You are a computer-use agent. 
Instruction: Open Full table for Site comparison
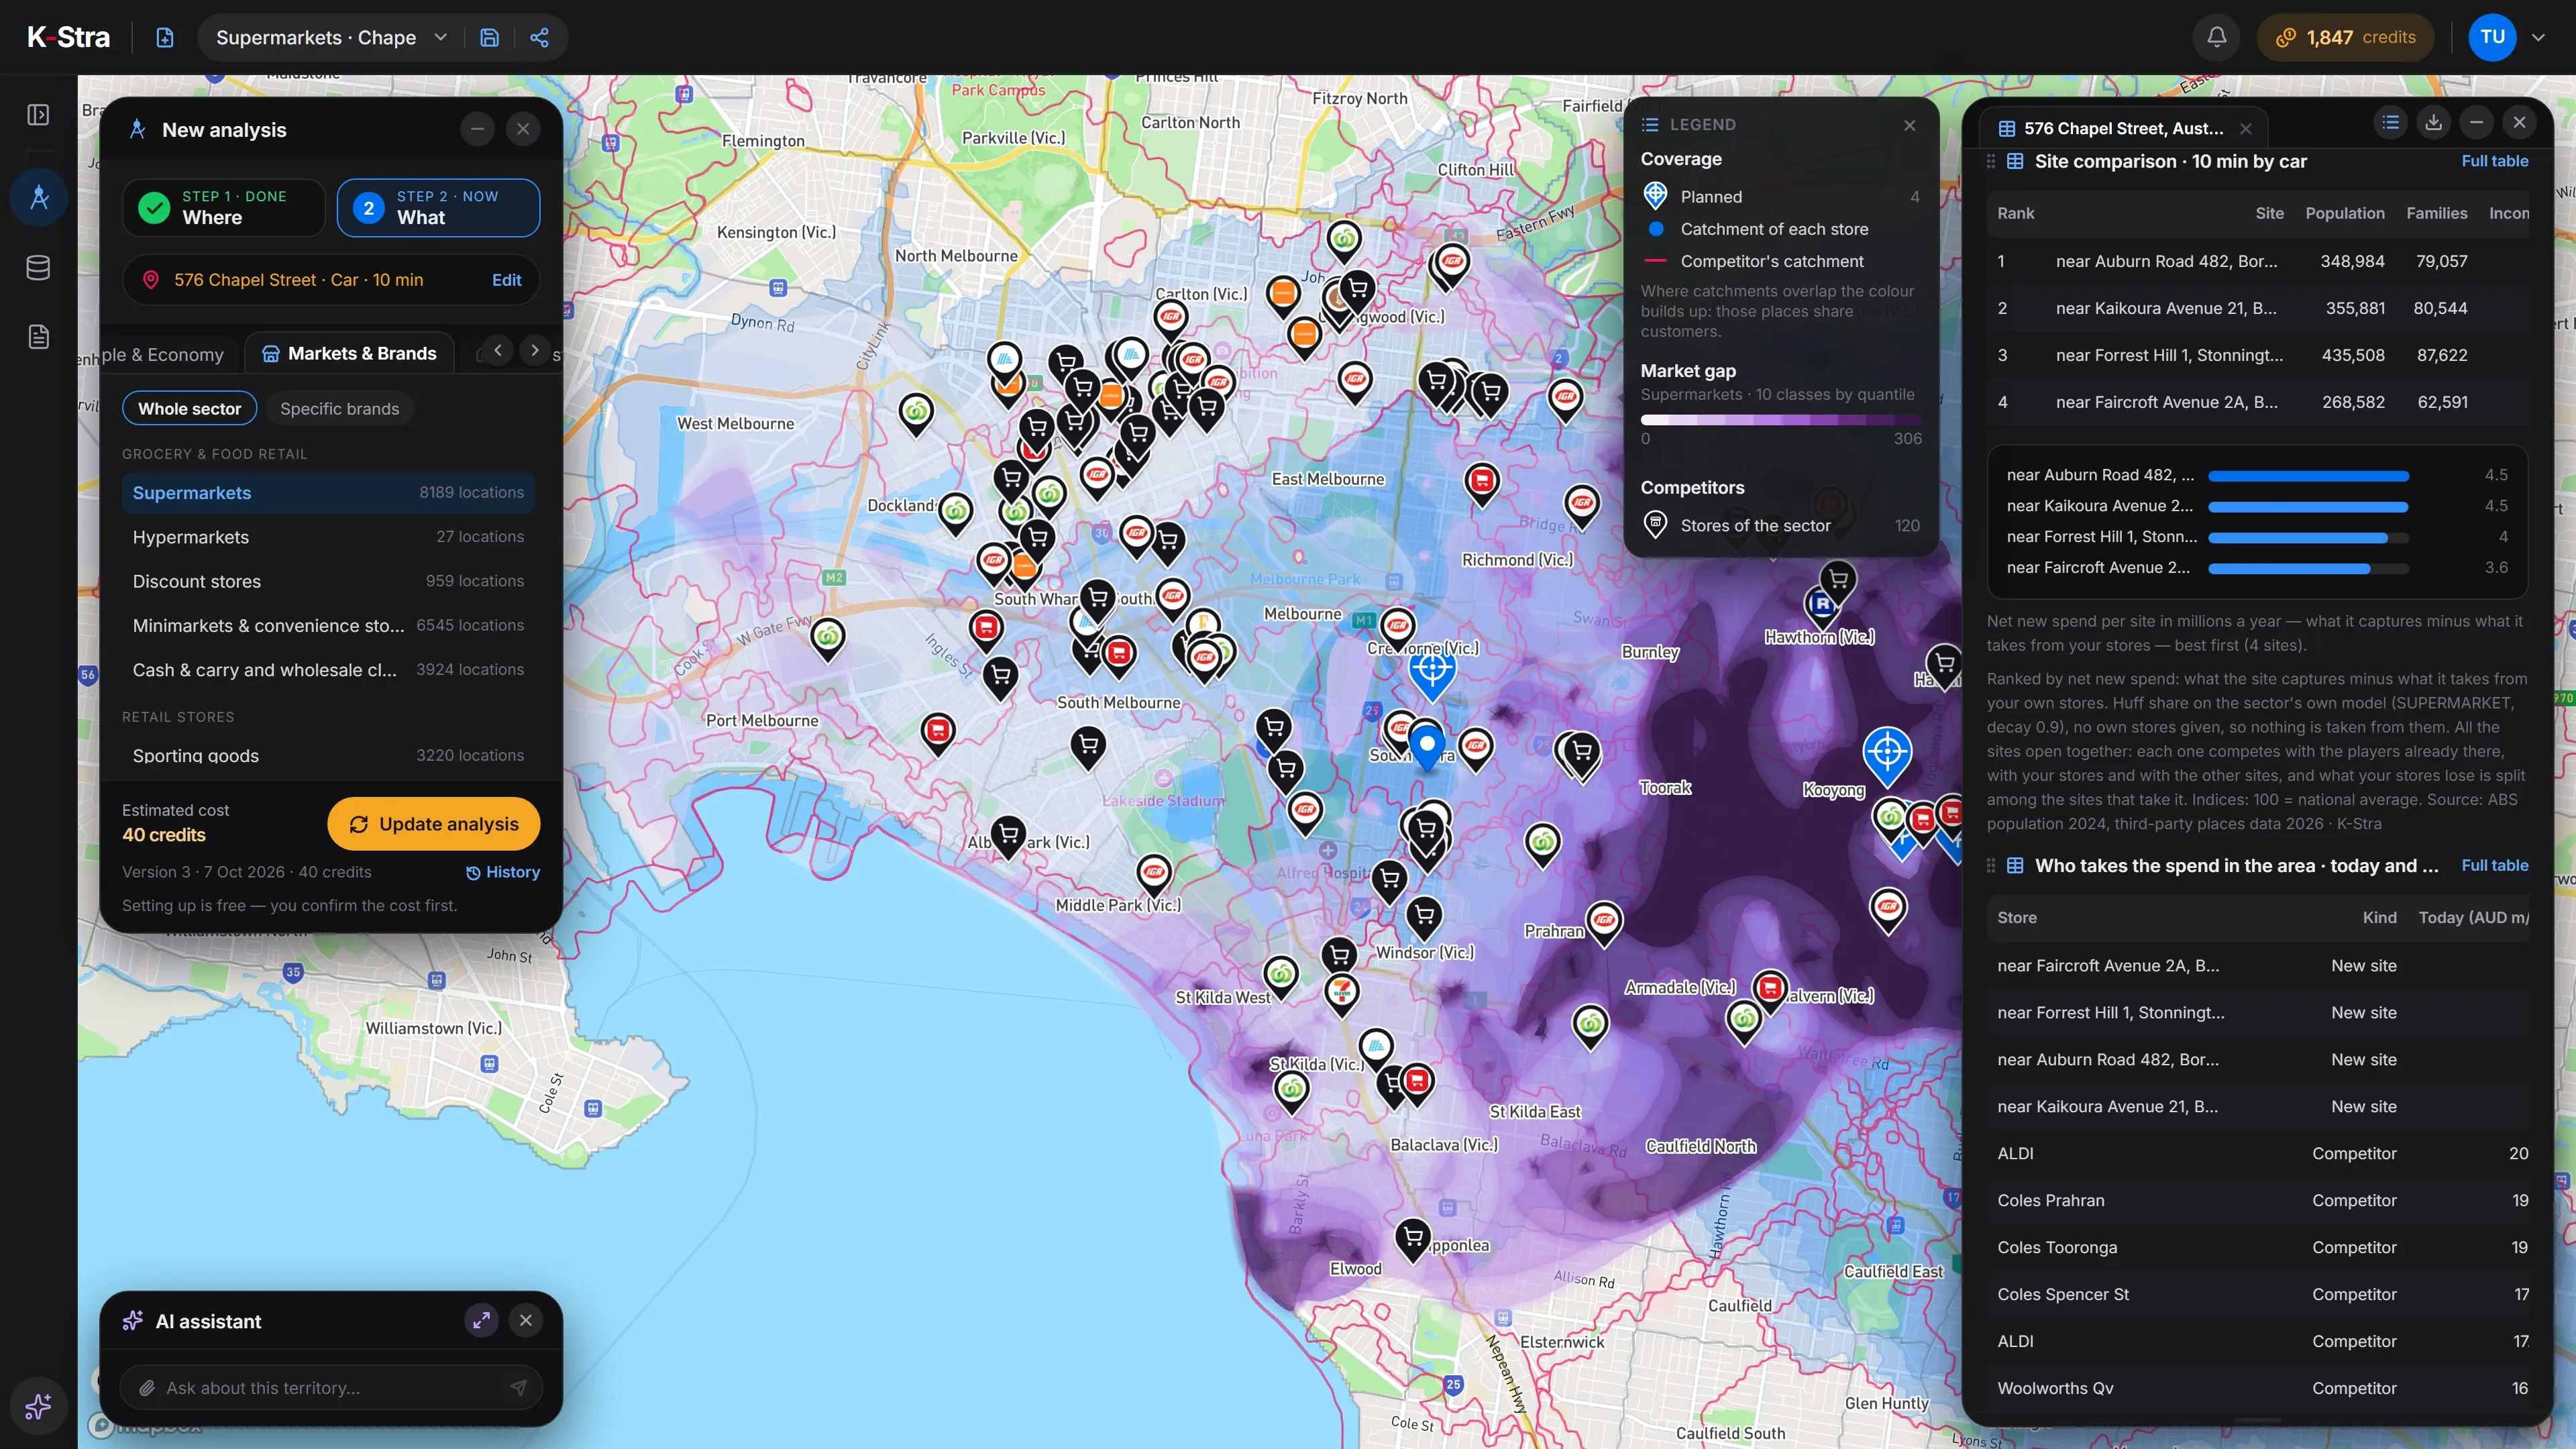(2494, 161)
